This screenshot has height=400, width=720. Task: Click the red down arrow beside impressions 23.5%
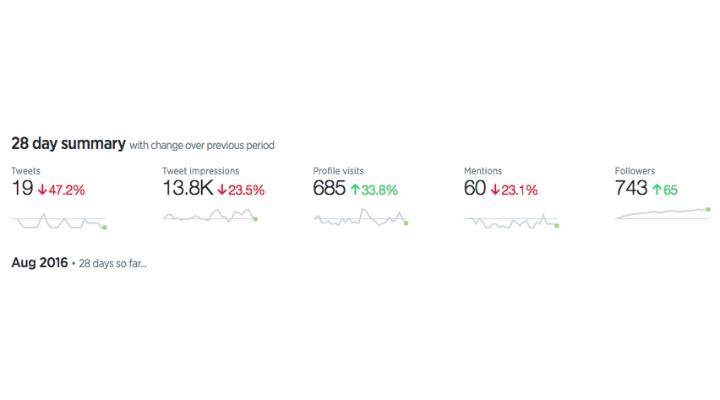pyautogui.click(x=222, y=190)
